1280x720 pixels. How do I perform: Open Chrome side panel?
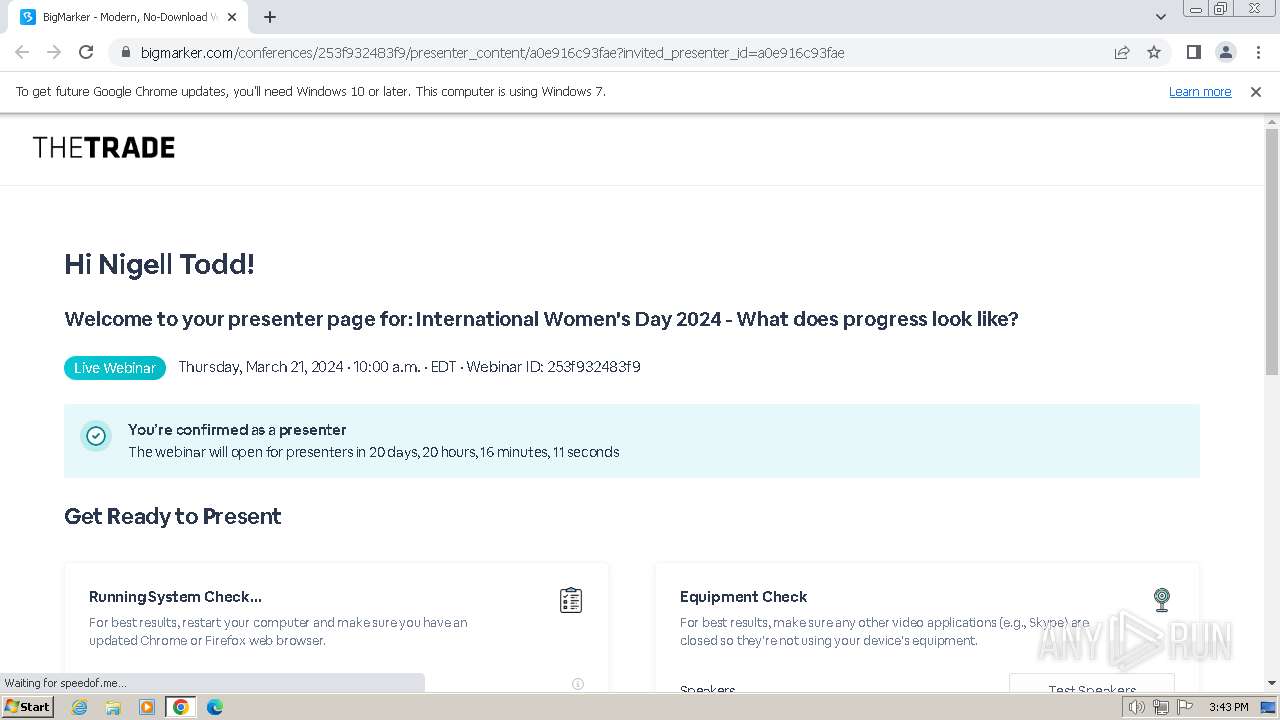(x=1193, y=52)
